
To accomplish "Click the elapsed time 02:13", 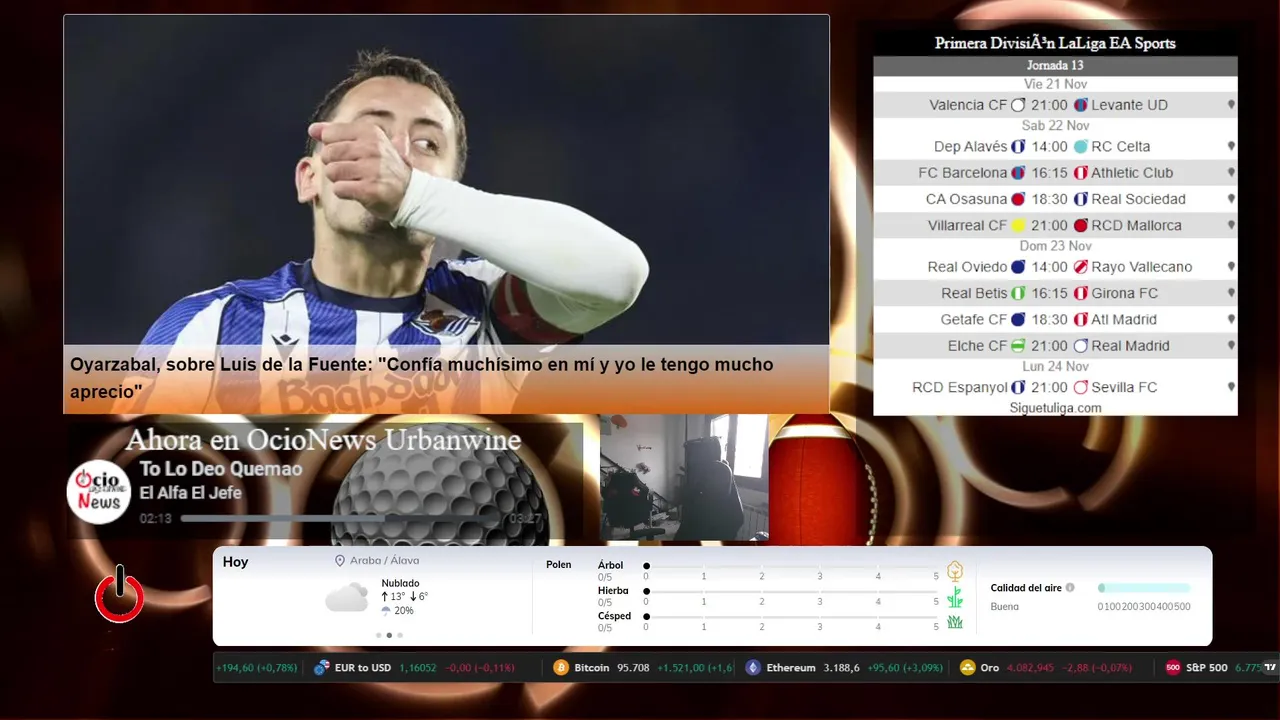I will tap(155, 519).
